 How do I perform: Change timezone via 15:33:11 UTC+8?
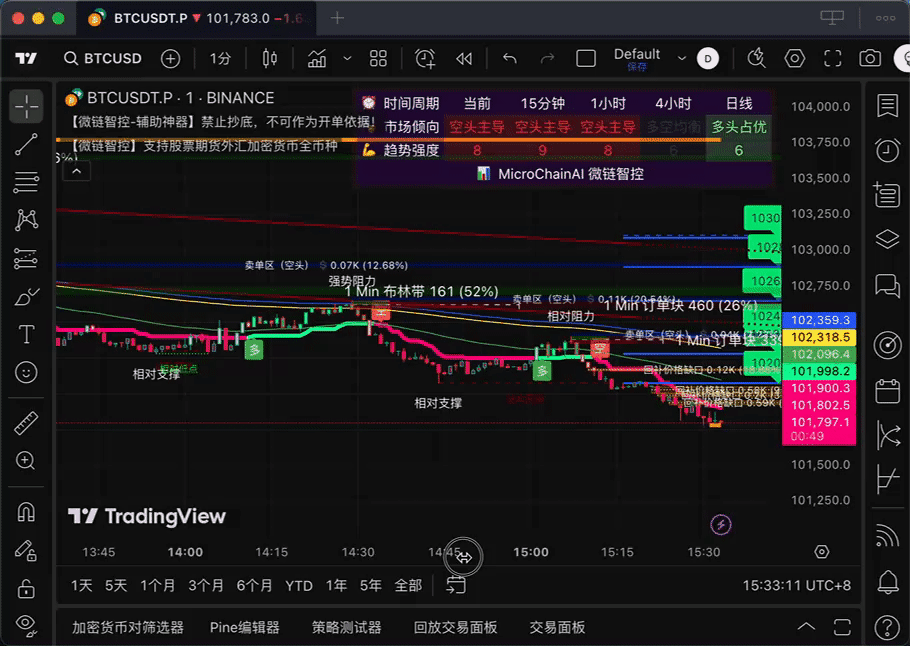click(x=796, y=586)
